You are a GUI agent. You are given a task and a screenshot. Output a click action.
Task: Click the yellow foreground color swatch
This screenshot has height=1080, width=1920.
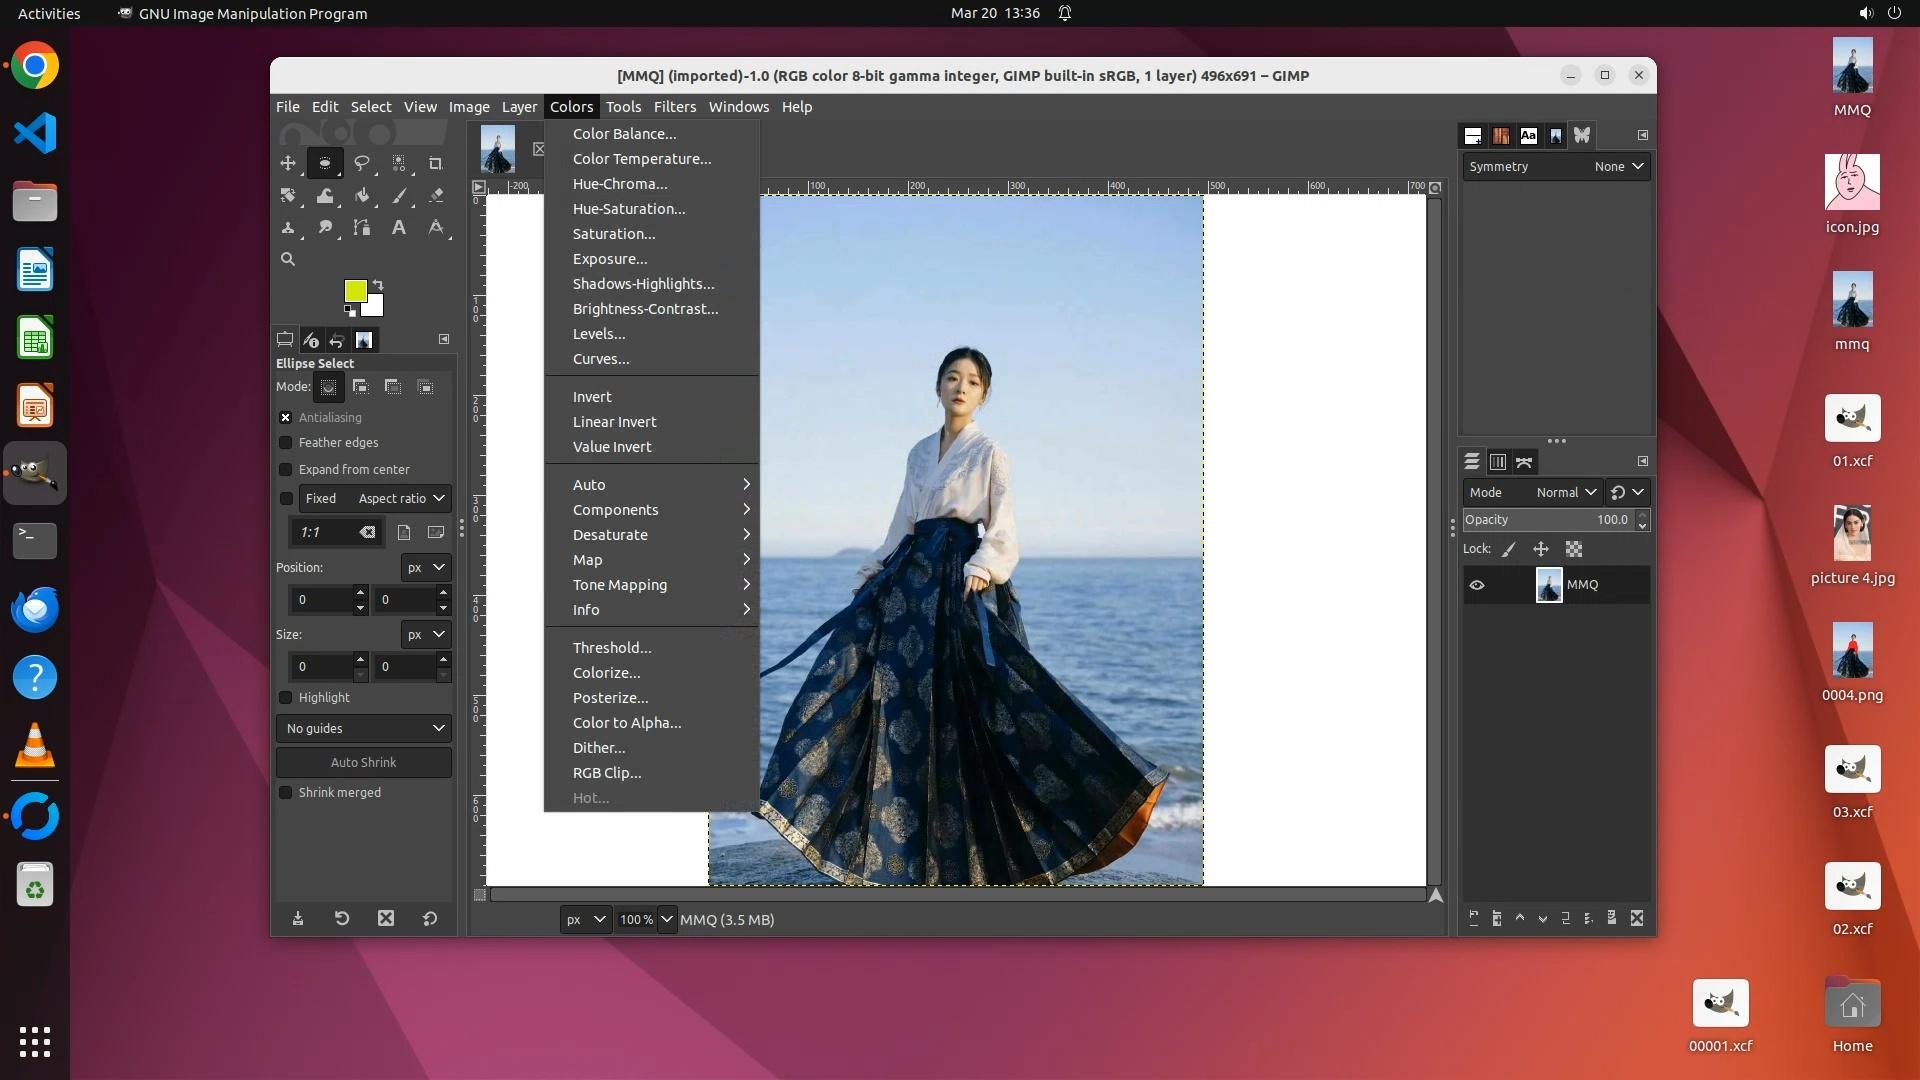tap(354, 290)
